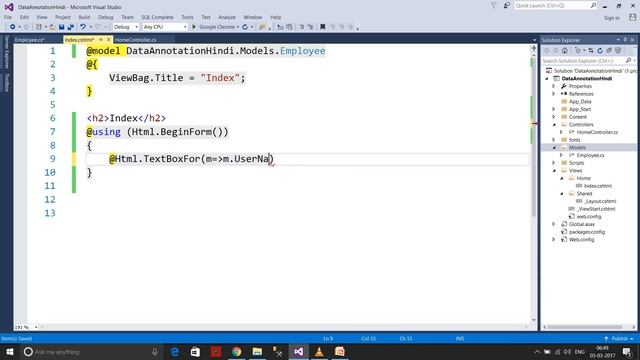The image size is (640, 360).
Task: Click the Save All toolbar icon
Action: coord(71,27)
